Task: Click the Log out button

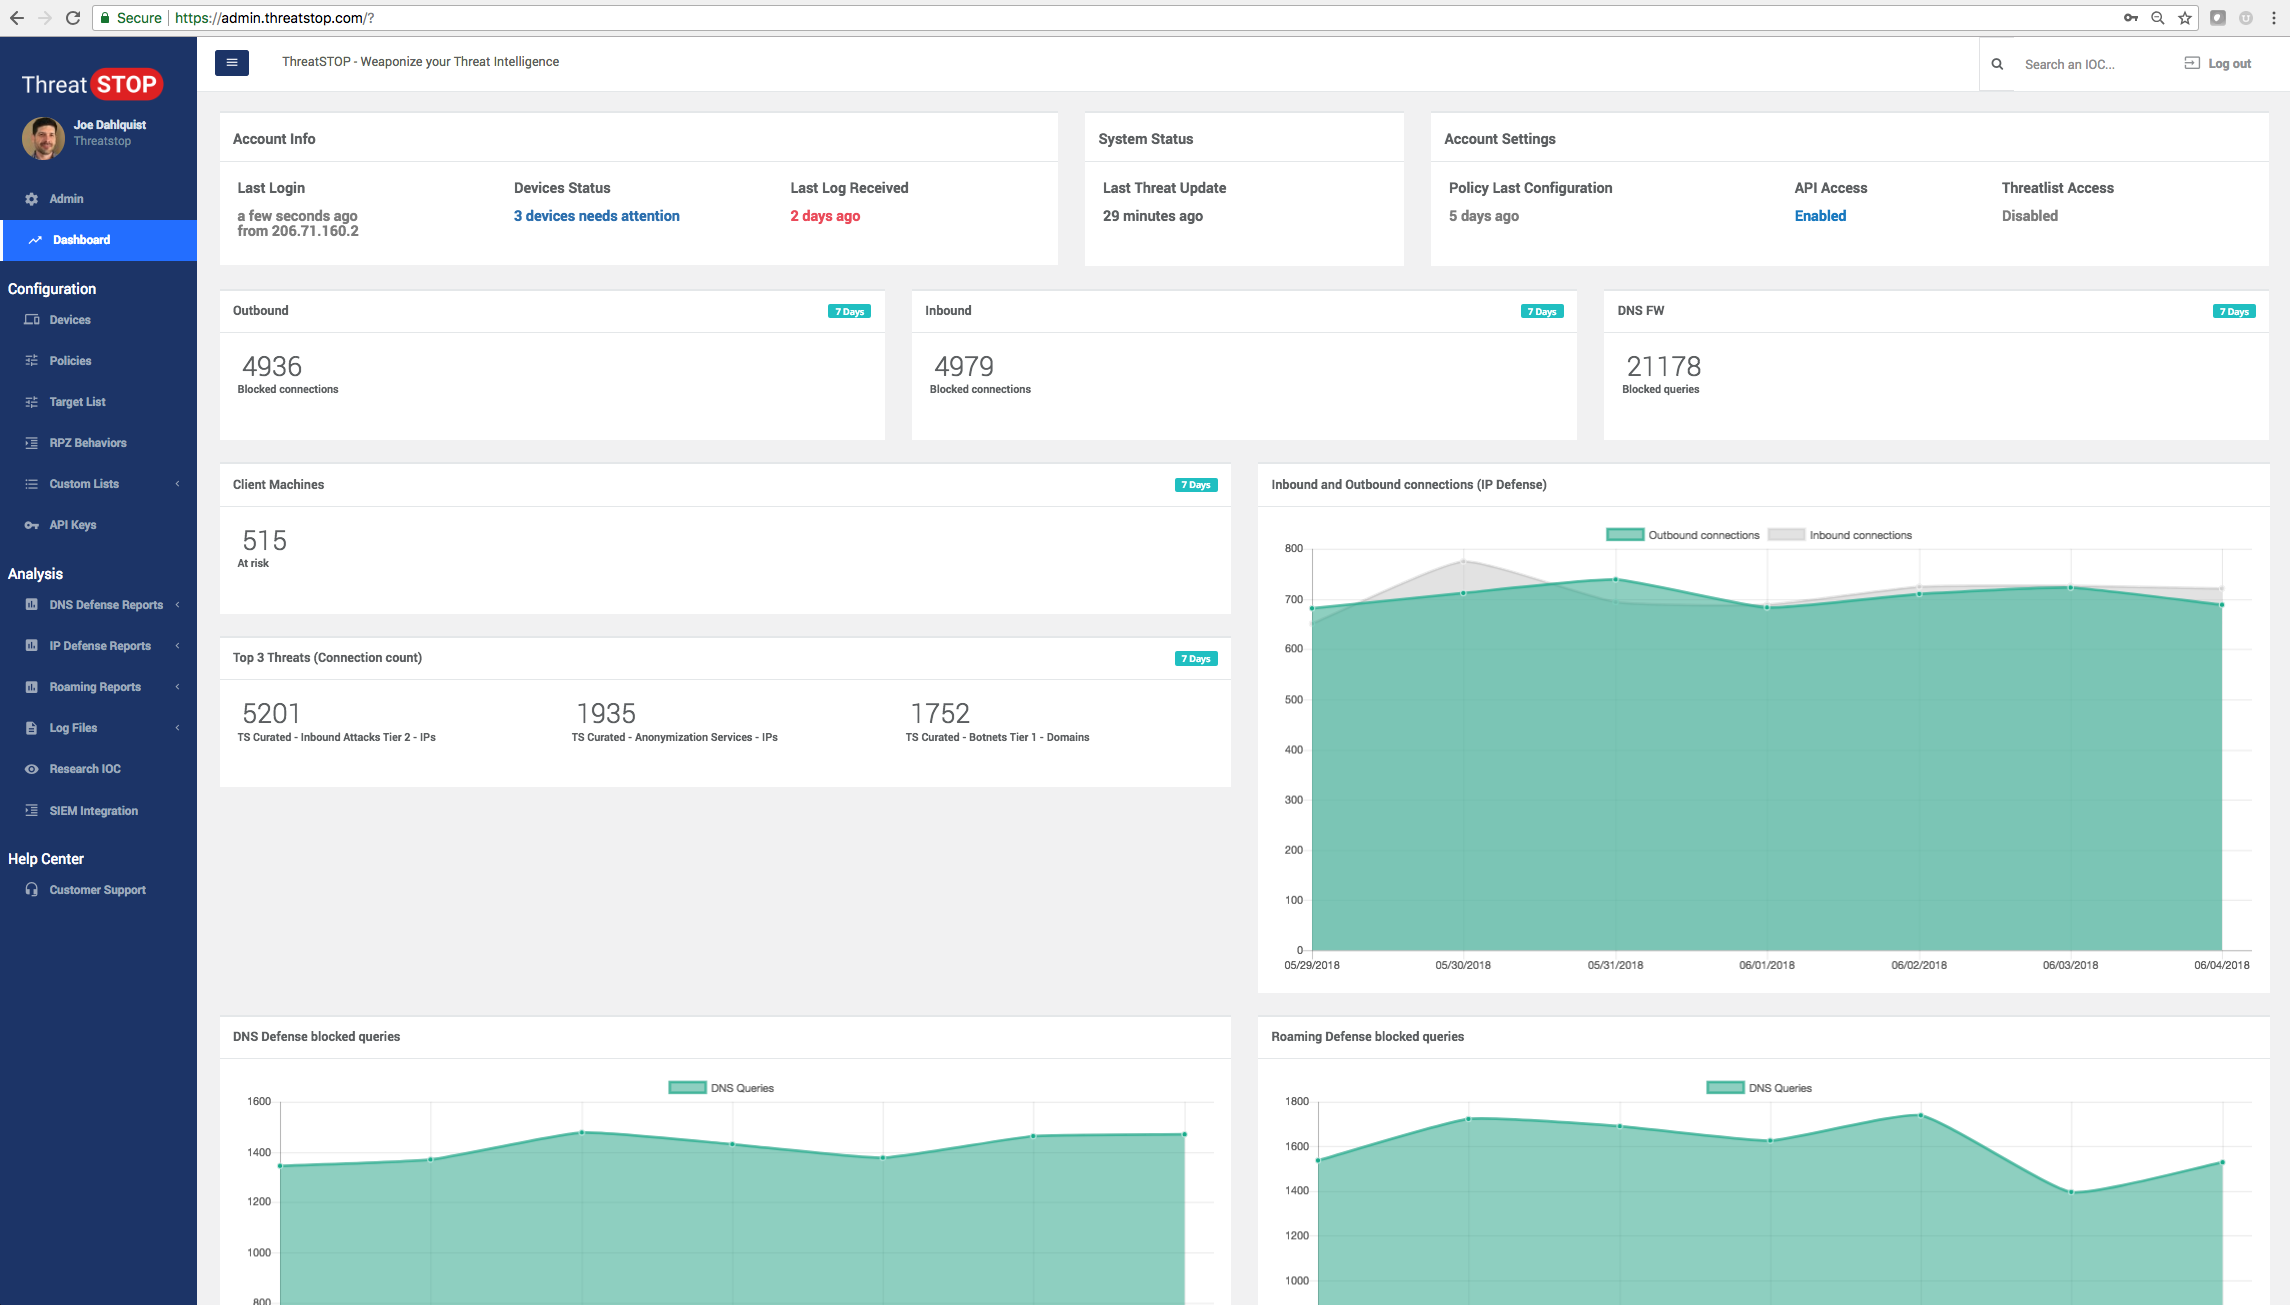Action: 2217,62
